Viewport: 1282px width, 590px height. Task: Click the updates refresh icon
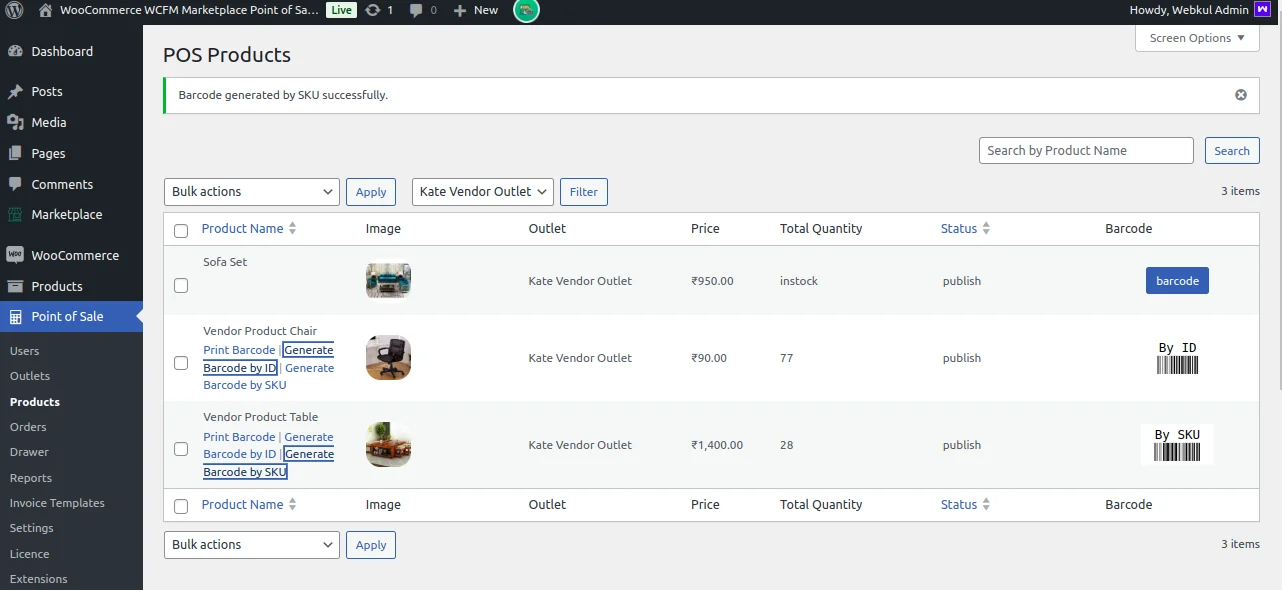pyautogui.click(x=373, y=10)
